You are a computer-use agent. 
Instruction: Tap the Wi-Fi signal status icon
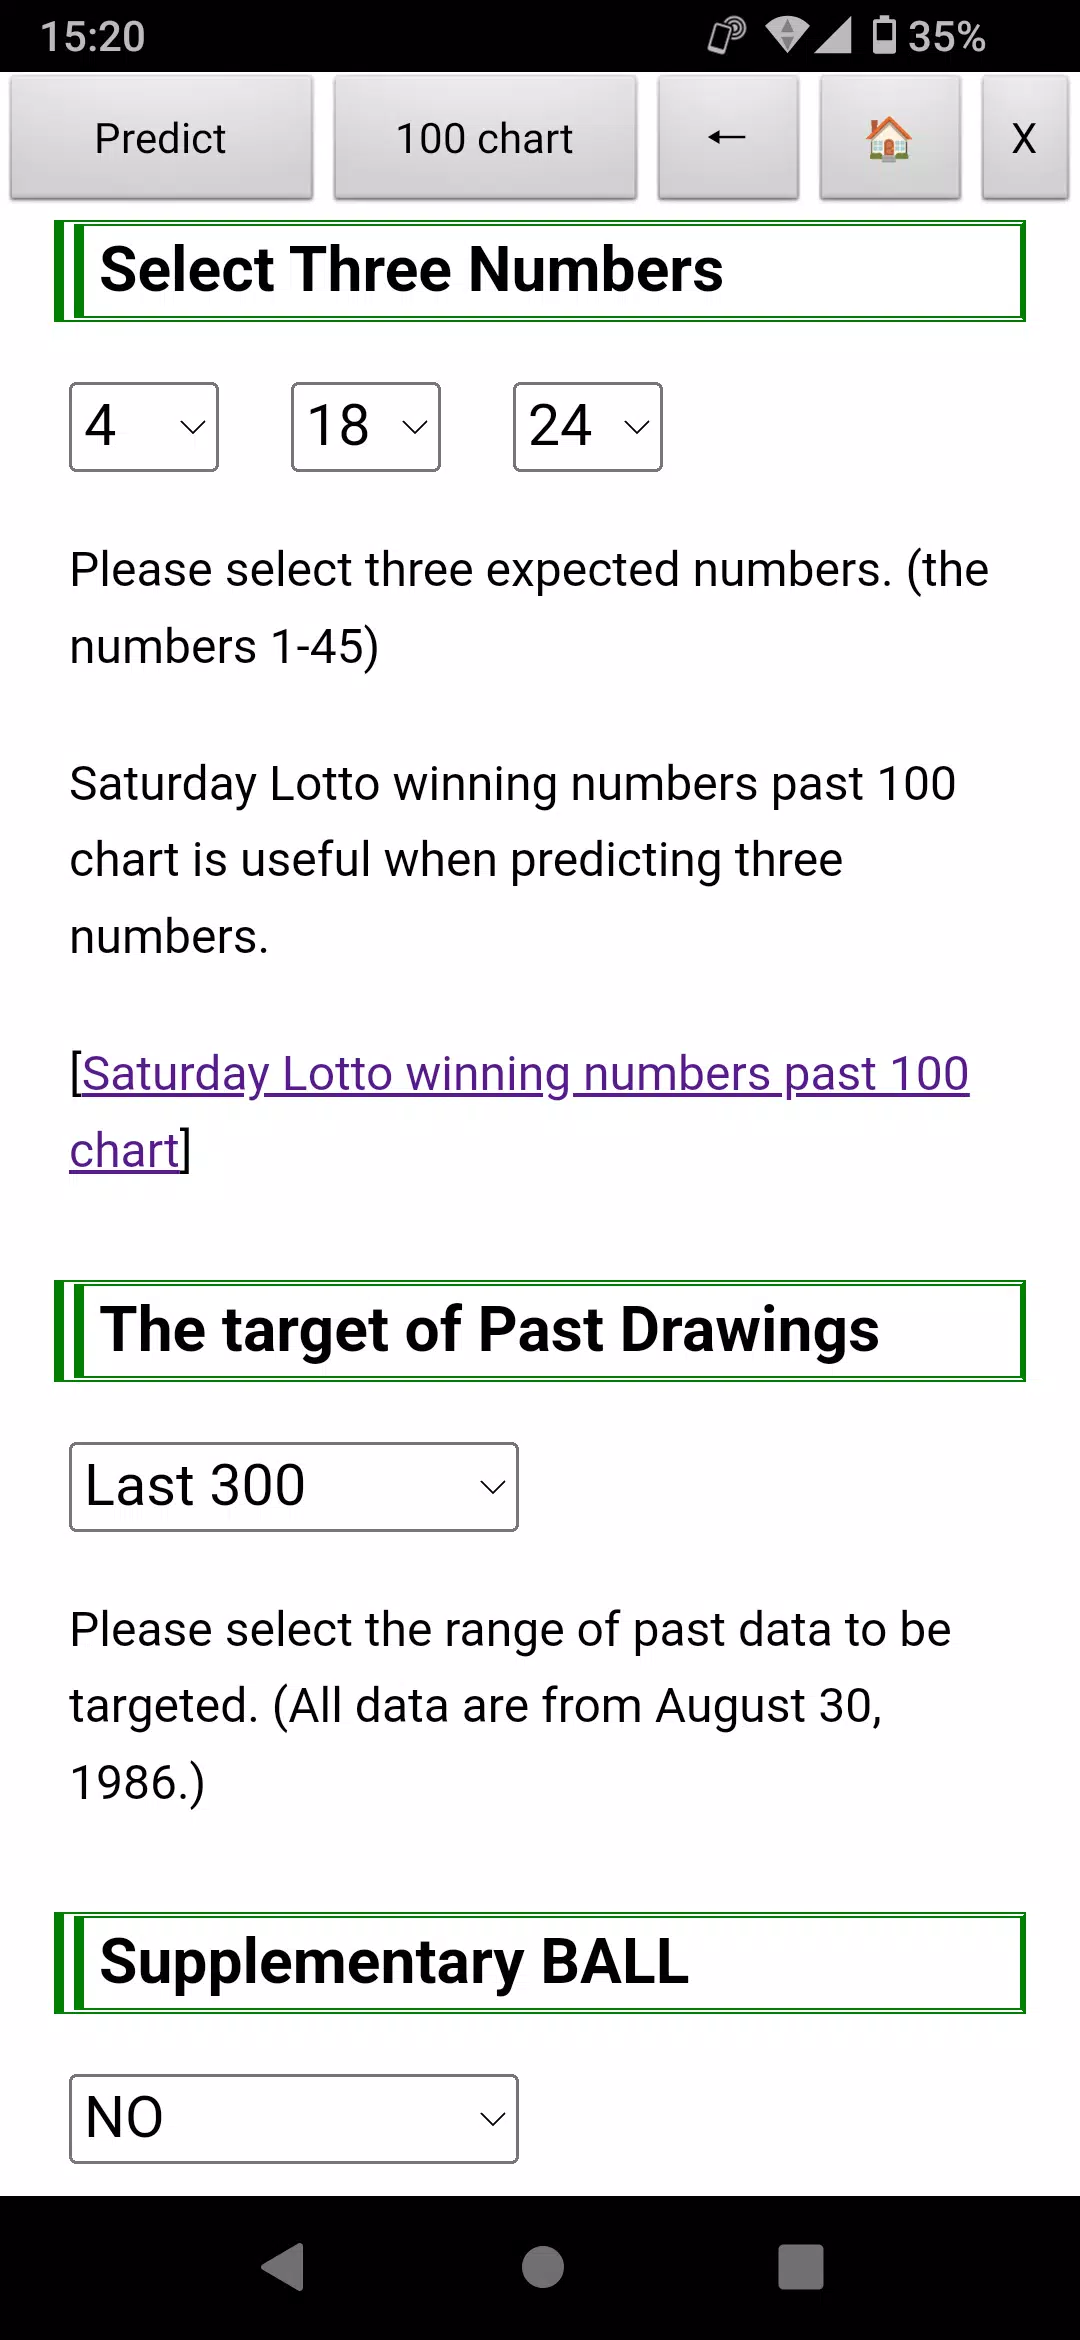(787, 35)
